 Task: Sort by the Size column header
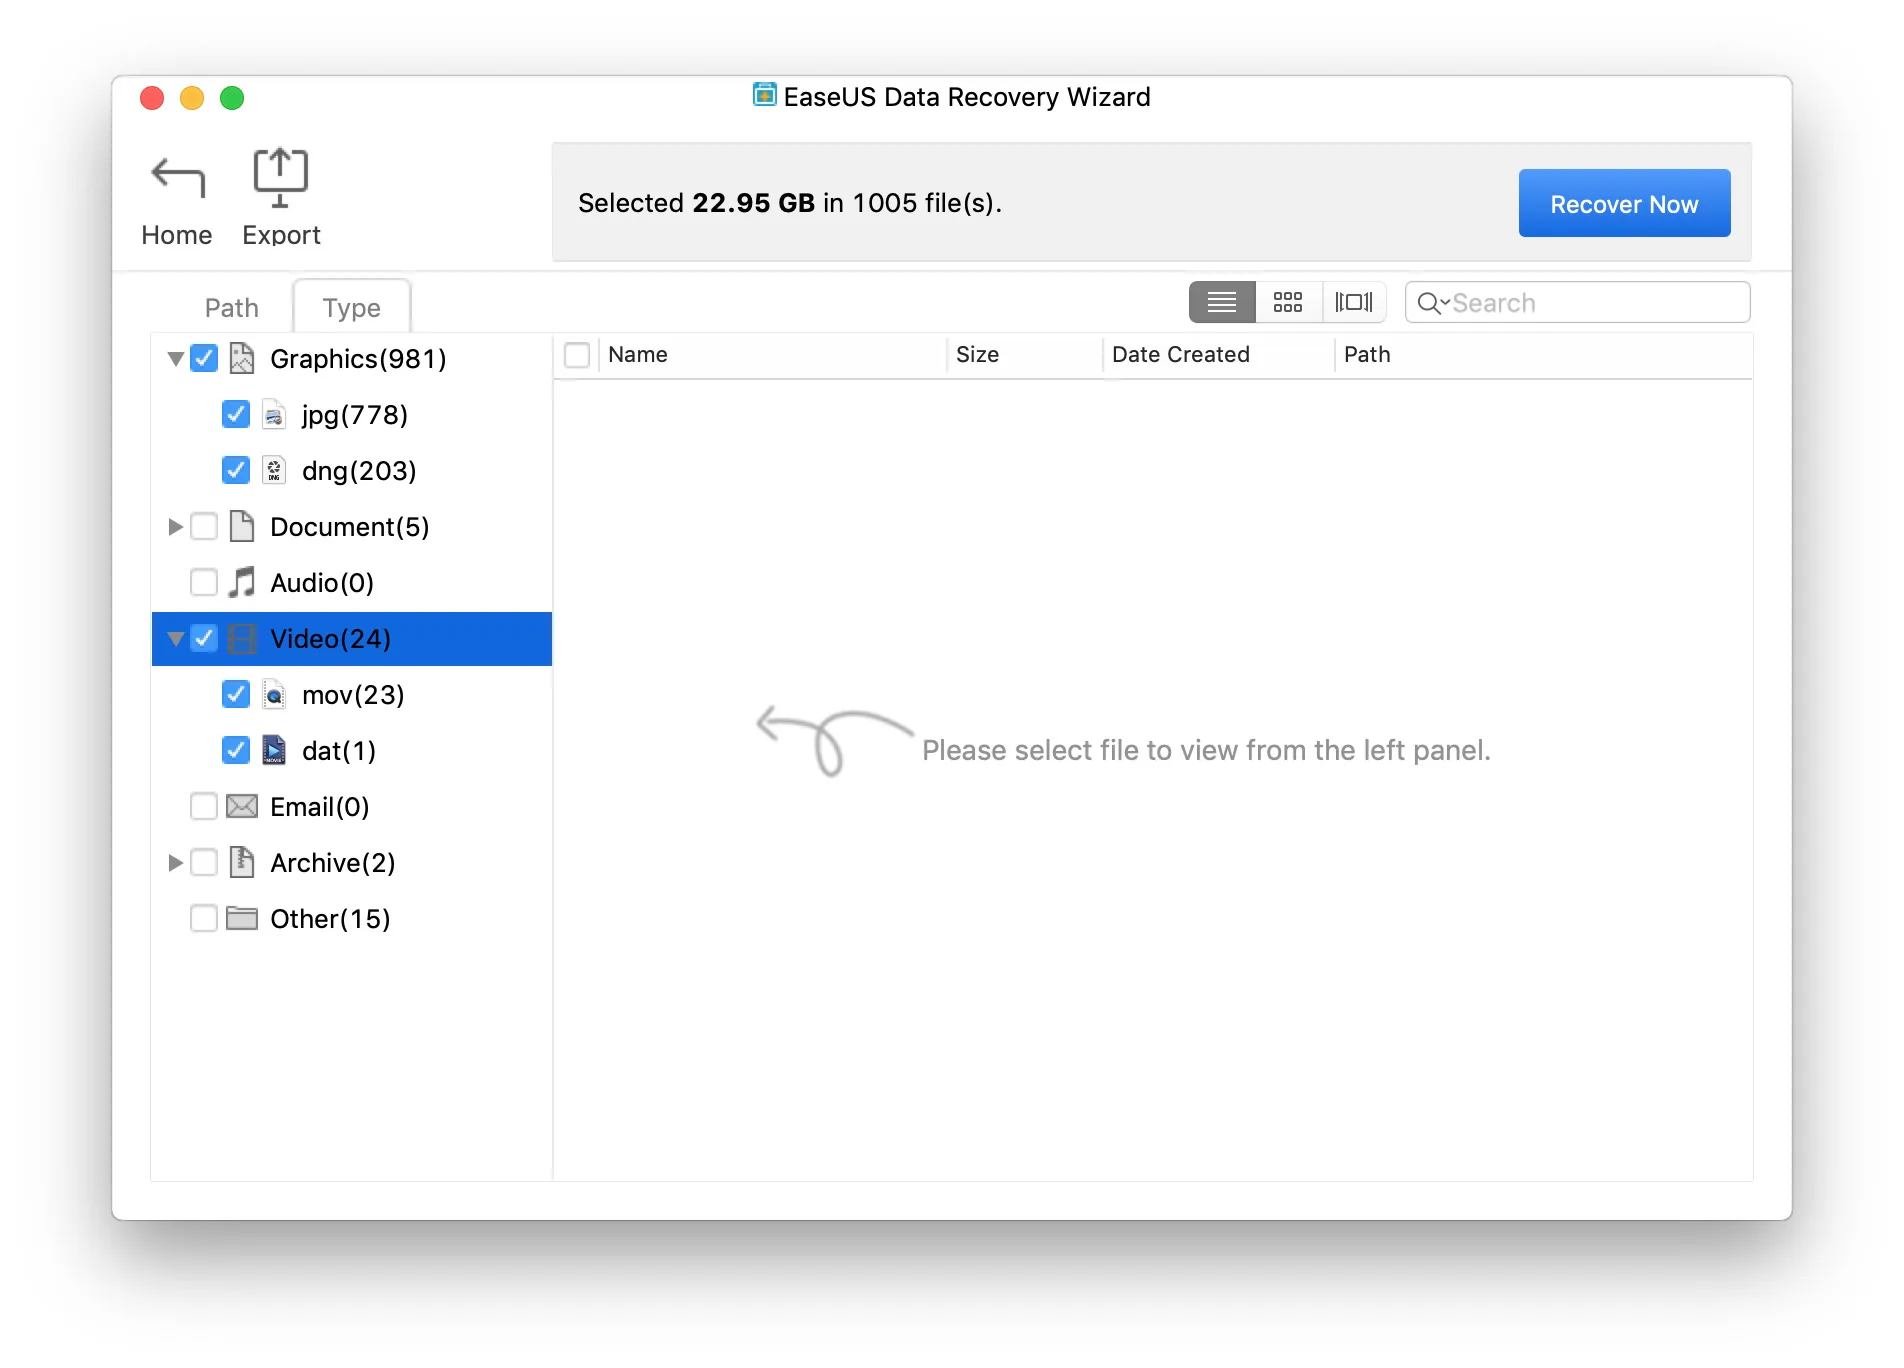pos(1023,355)
